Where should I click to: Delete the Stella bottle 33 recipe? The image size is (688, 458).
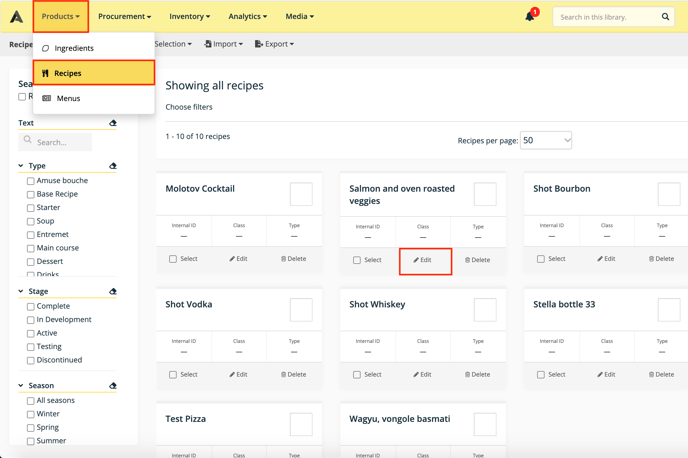661,375
